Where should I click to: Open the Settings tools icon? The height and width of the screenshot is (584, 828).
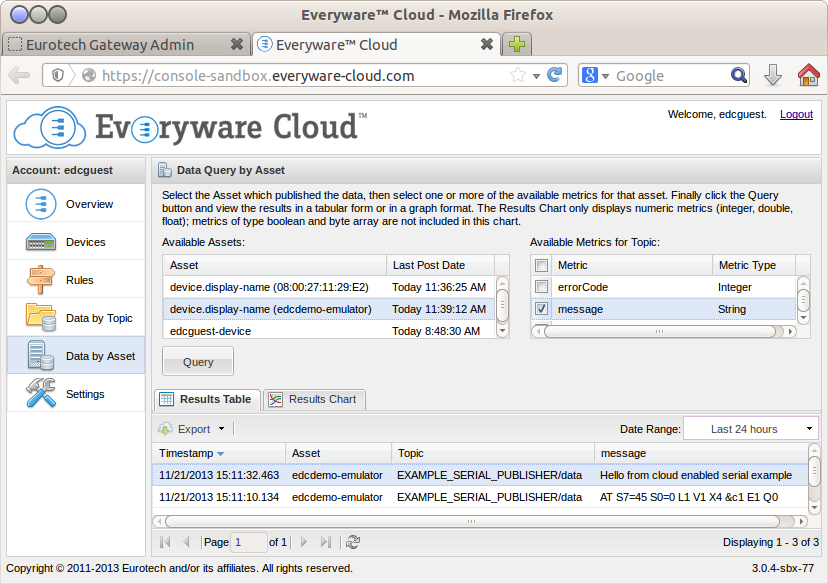tap(41, 393)
